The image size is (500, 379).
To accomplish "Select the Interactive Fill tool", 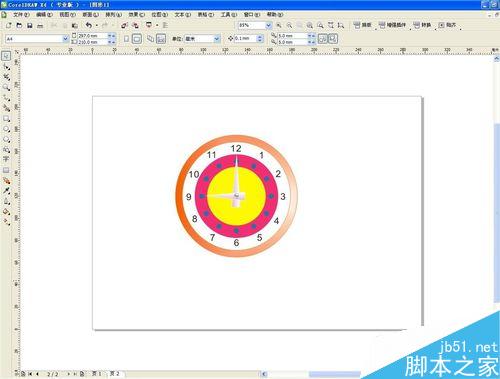I will pyautogui.click(x=6, y=222).
